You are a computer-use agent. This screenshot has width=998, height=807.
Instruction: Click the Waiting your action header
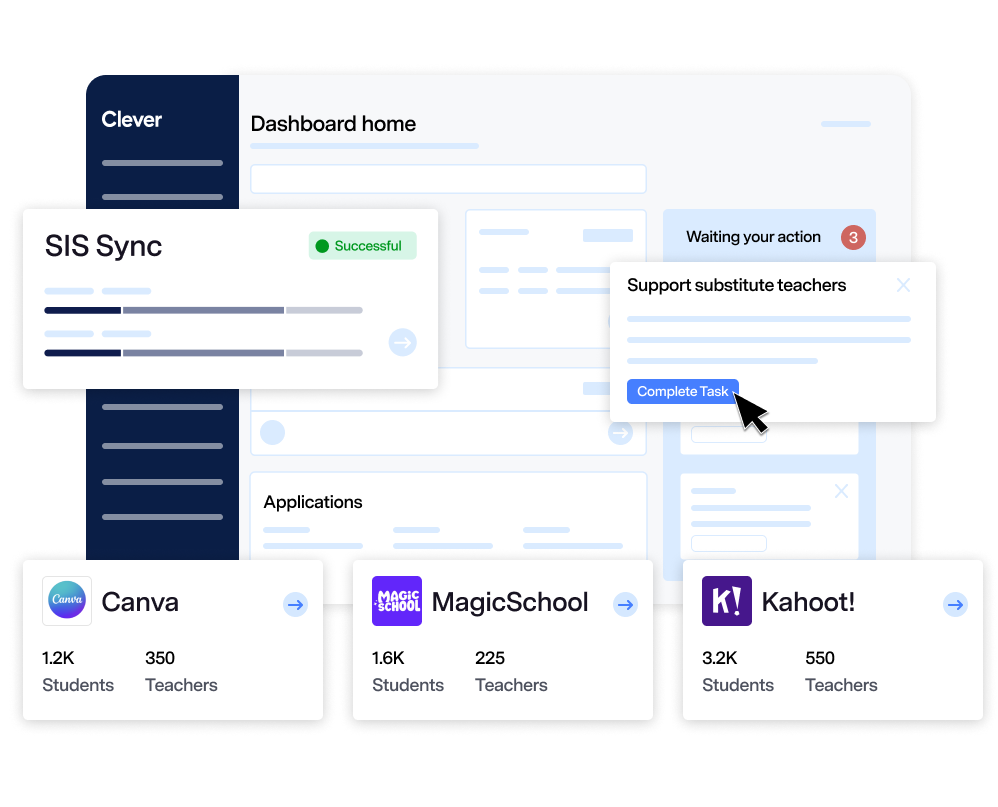[x=753, y=237]
